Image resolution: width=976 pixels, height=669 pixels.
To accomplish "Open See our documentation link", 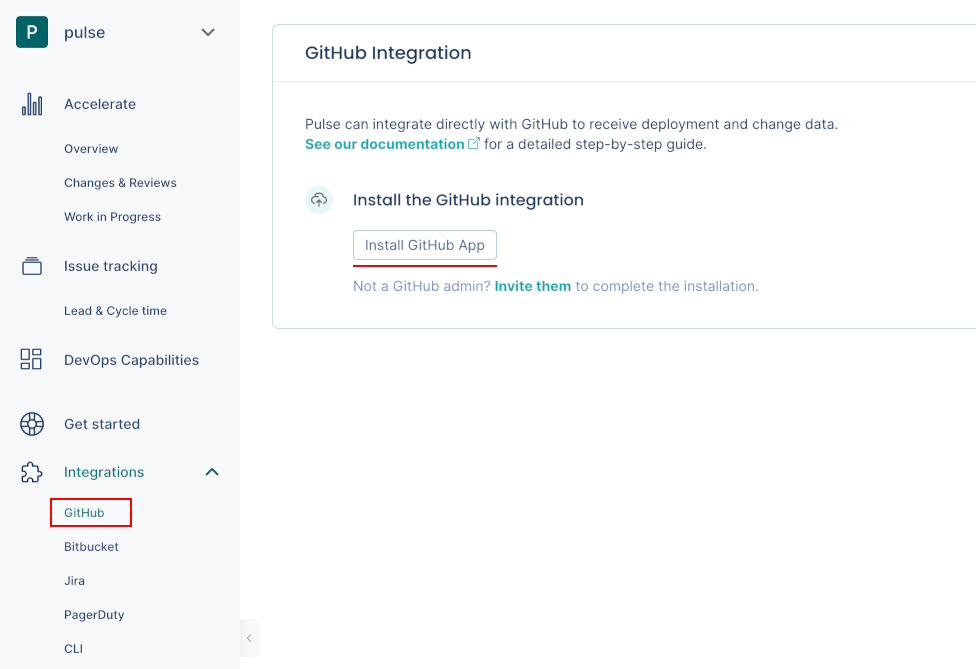I will click(384, 143).
